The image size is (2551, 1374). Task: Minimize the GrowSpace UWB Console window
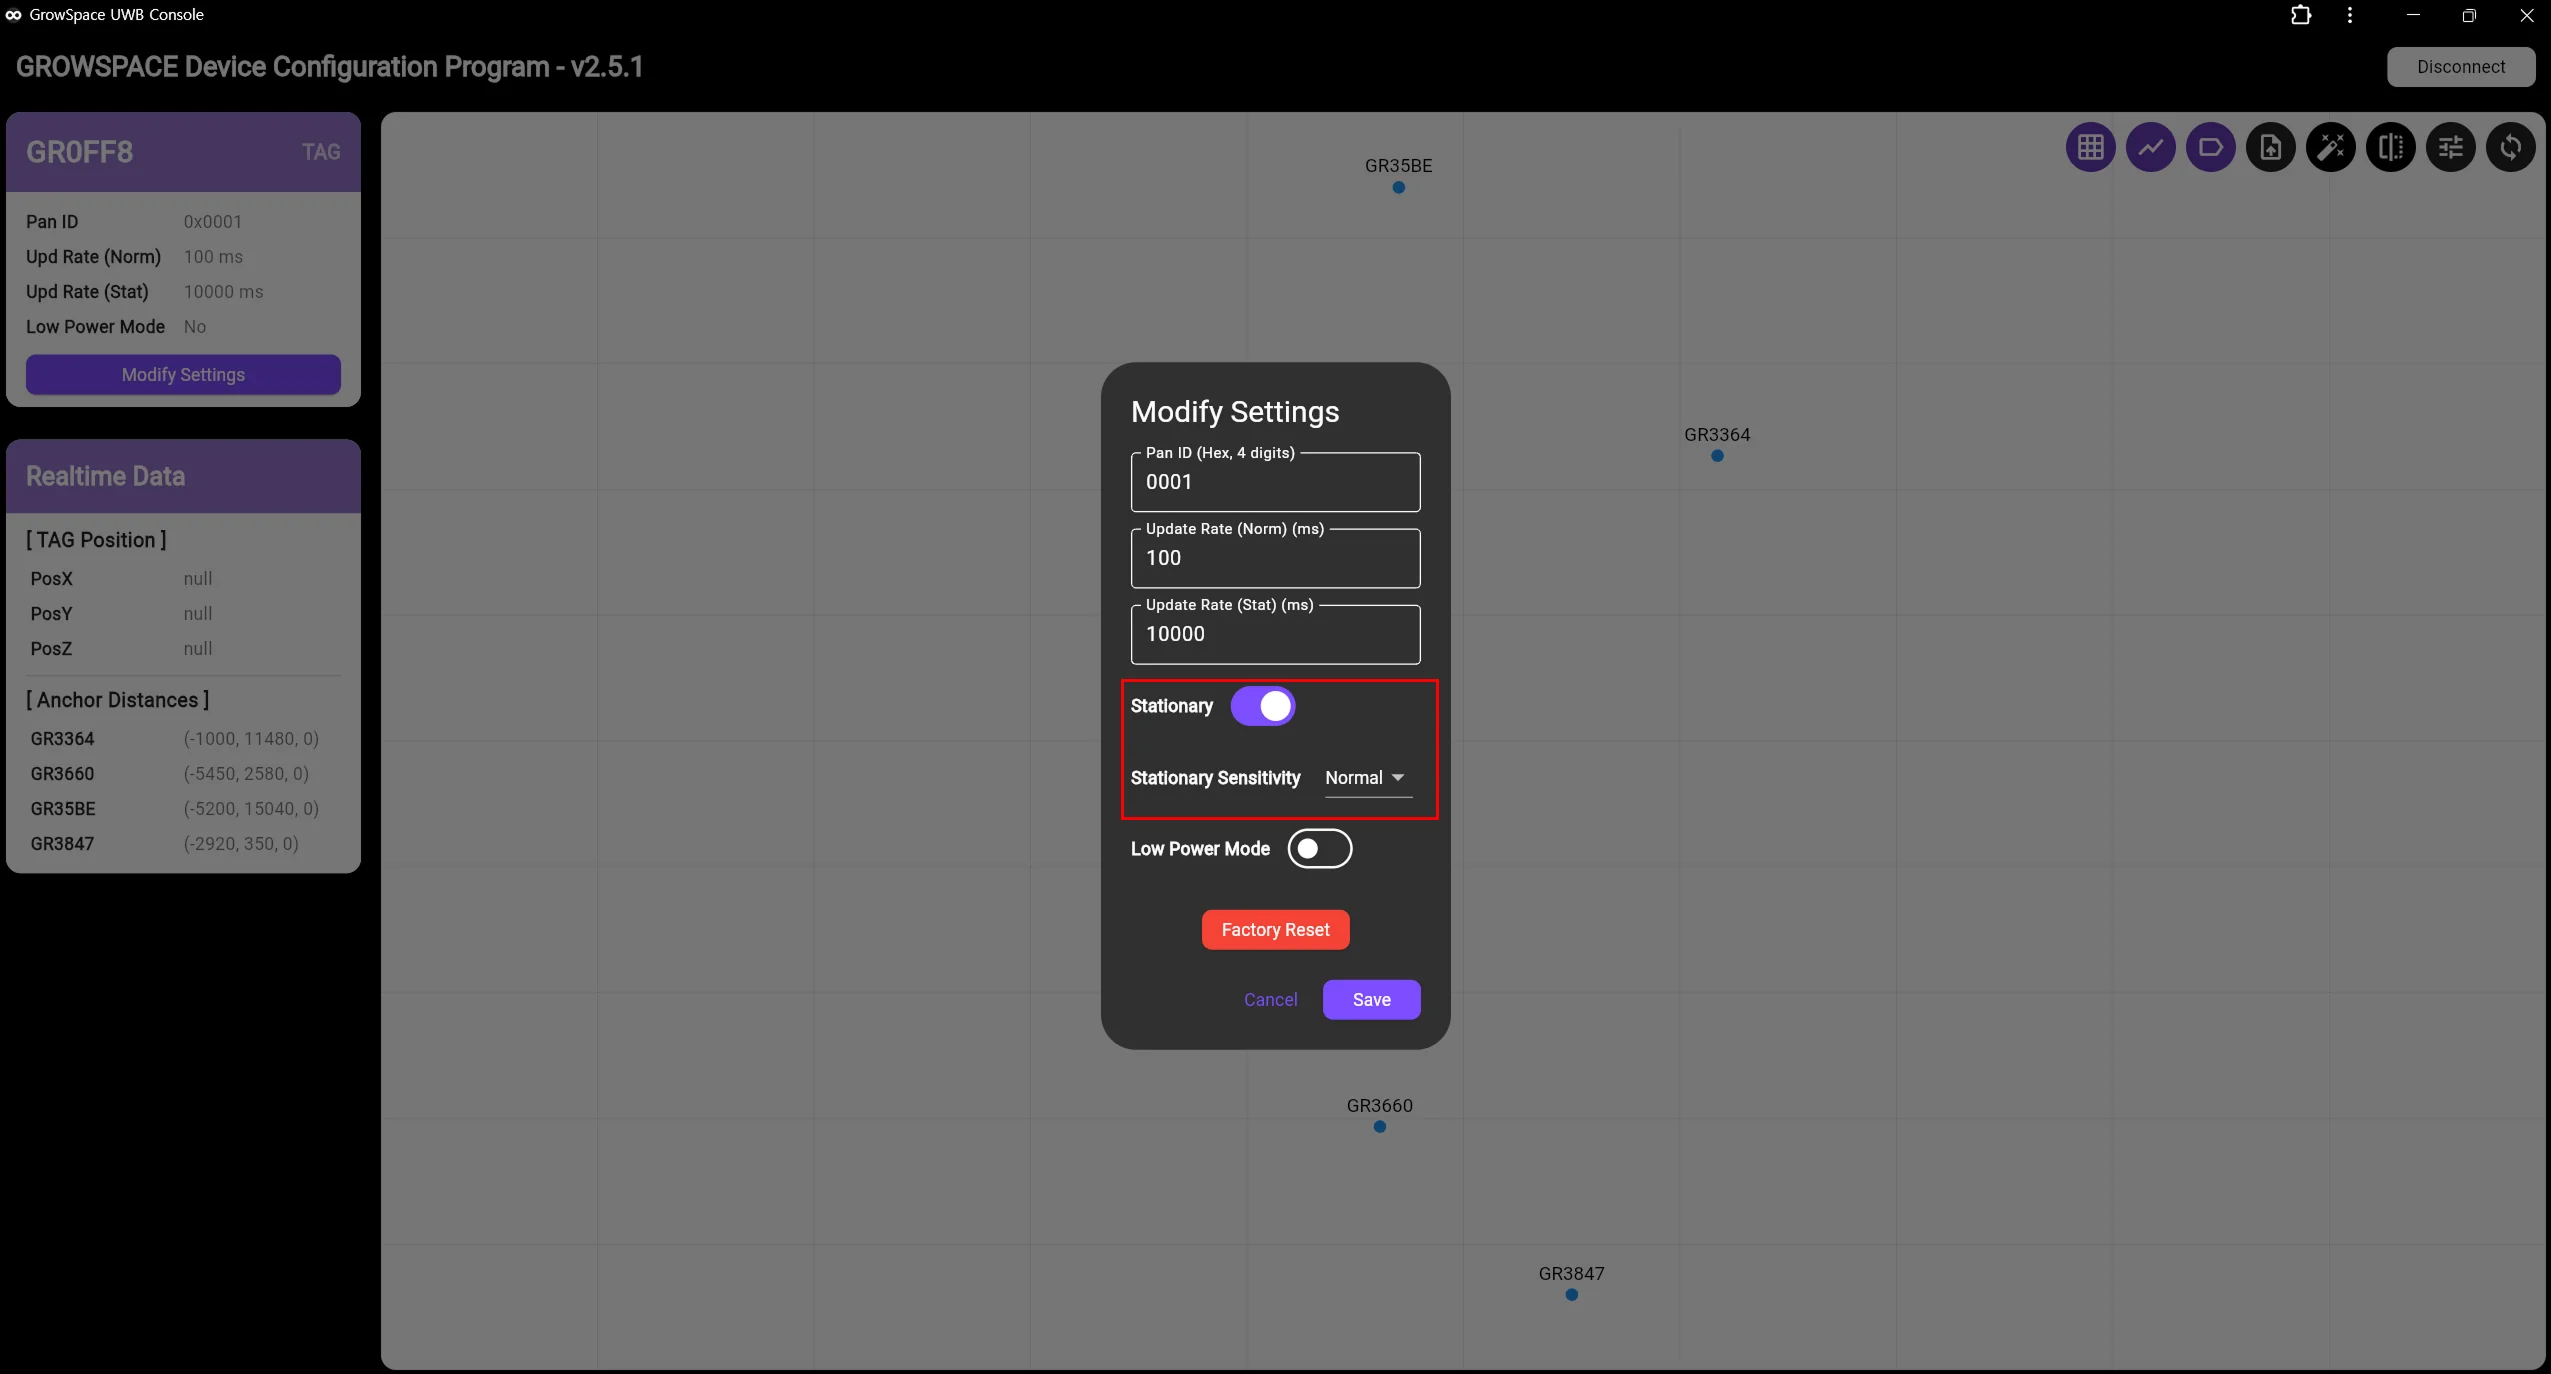coord(2413,15)
